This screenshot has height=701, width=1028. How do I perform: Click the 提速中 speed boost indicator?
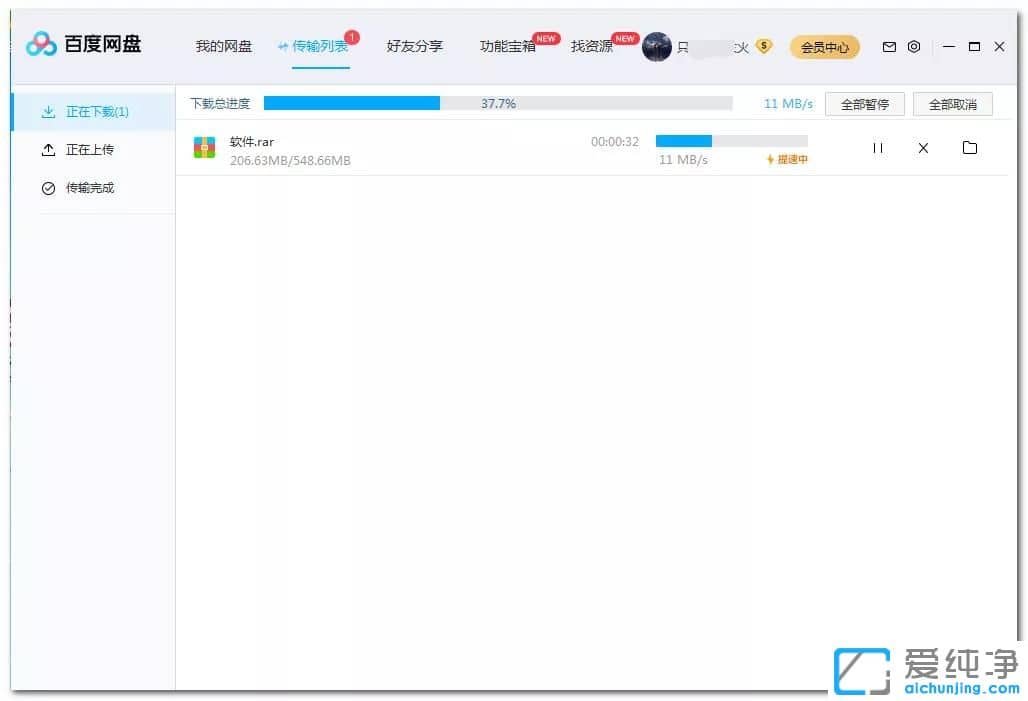point(787,160)
